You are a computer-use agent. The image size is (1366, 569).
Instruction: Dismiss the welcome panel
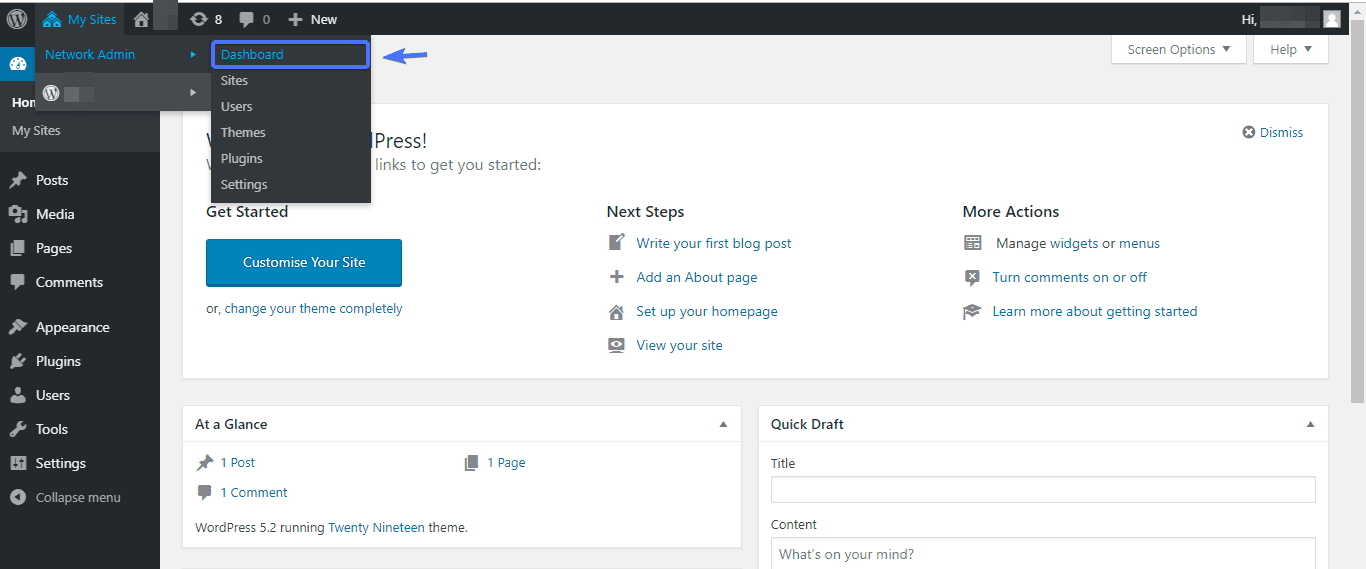tap(1272, 132)
